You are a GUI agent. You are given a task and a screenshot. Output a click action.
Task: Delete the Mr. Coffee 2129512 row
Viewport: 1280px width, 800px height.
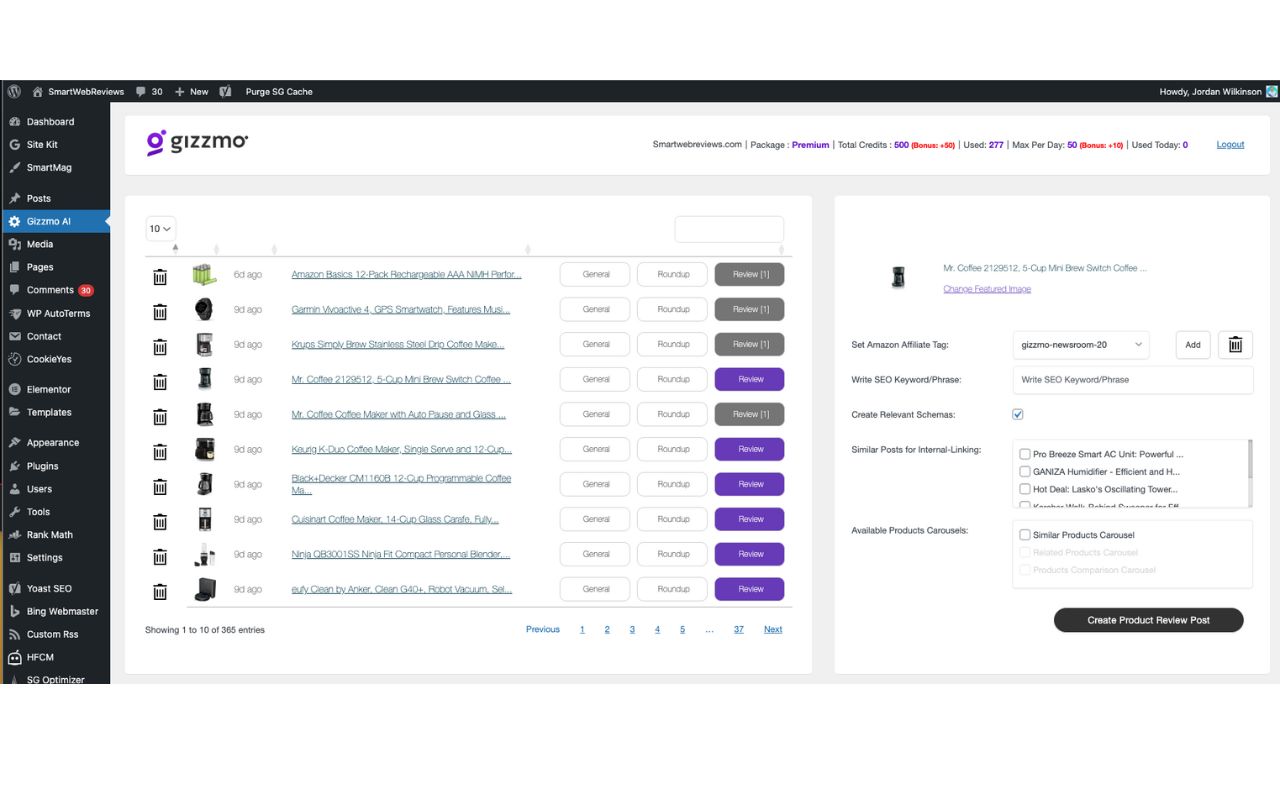click(160, 382)
